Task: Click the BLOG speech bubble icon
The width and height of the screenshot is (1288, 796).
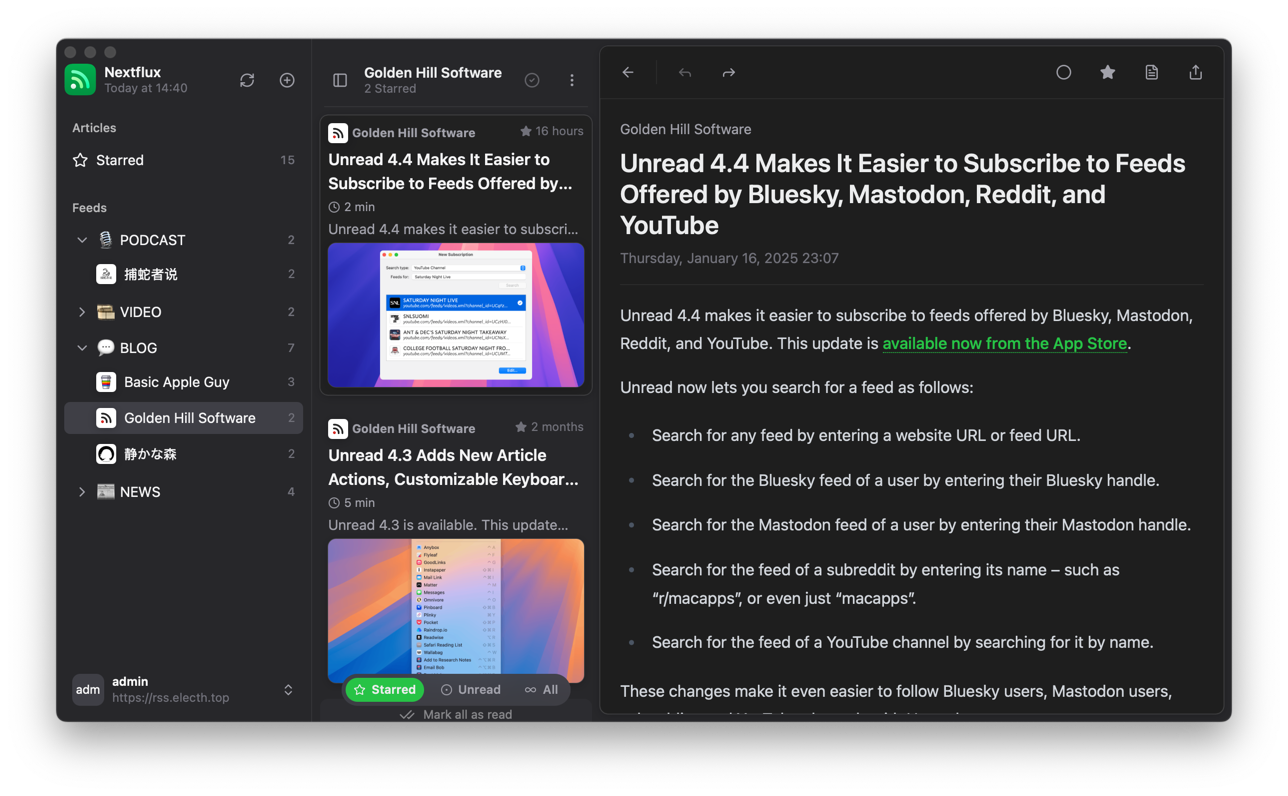Action: click(x=105, y=348)
